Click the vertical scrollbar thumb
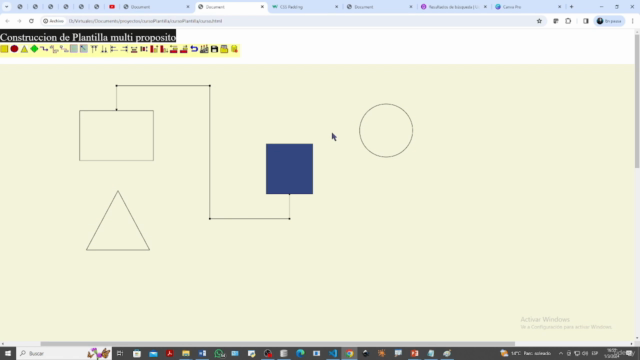640x360 pixels. [x=637, y=101]
